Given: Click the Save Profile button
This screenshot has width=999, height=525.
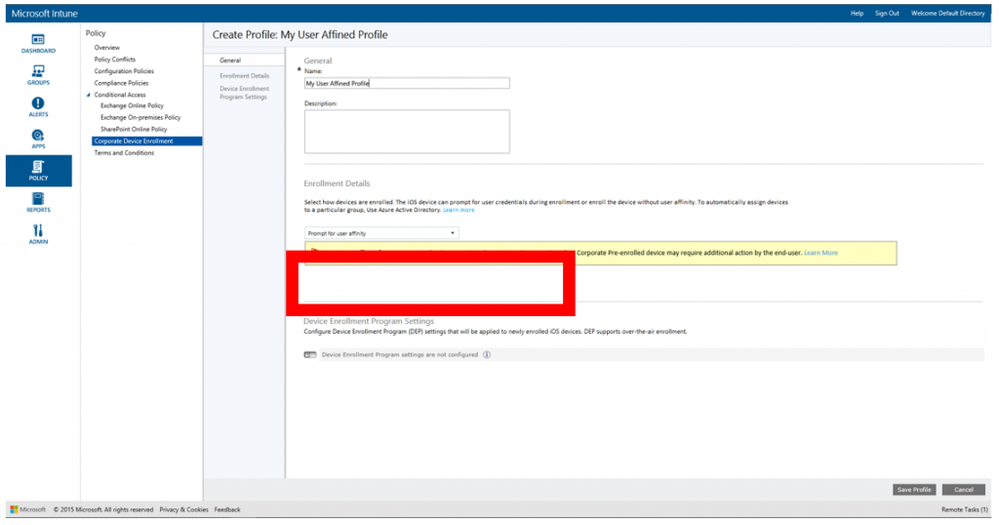Looking at the screenshot, I should (914, 489).
